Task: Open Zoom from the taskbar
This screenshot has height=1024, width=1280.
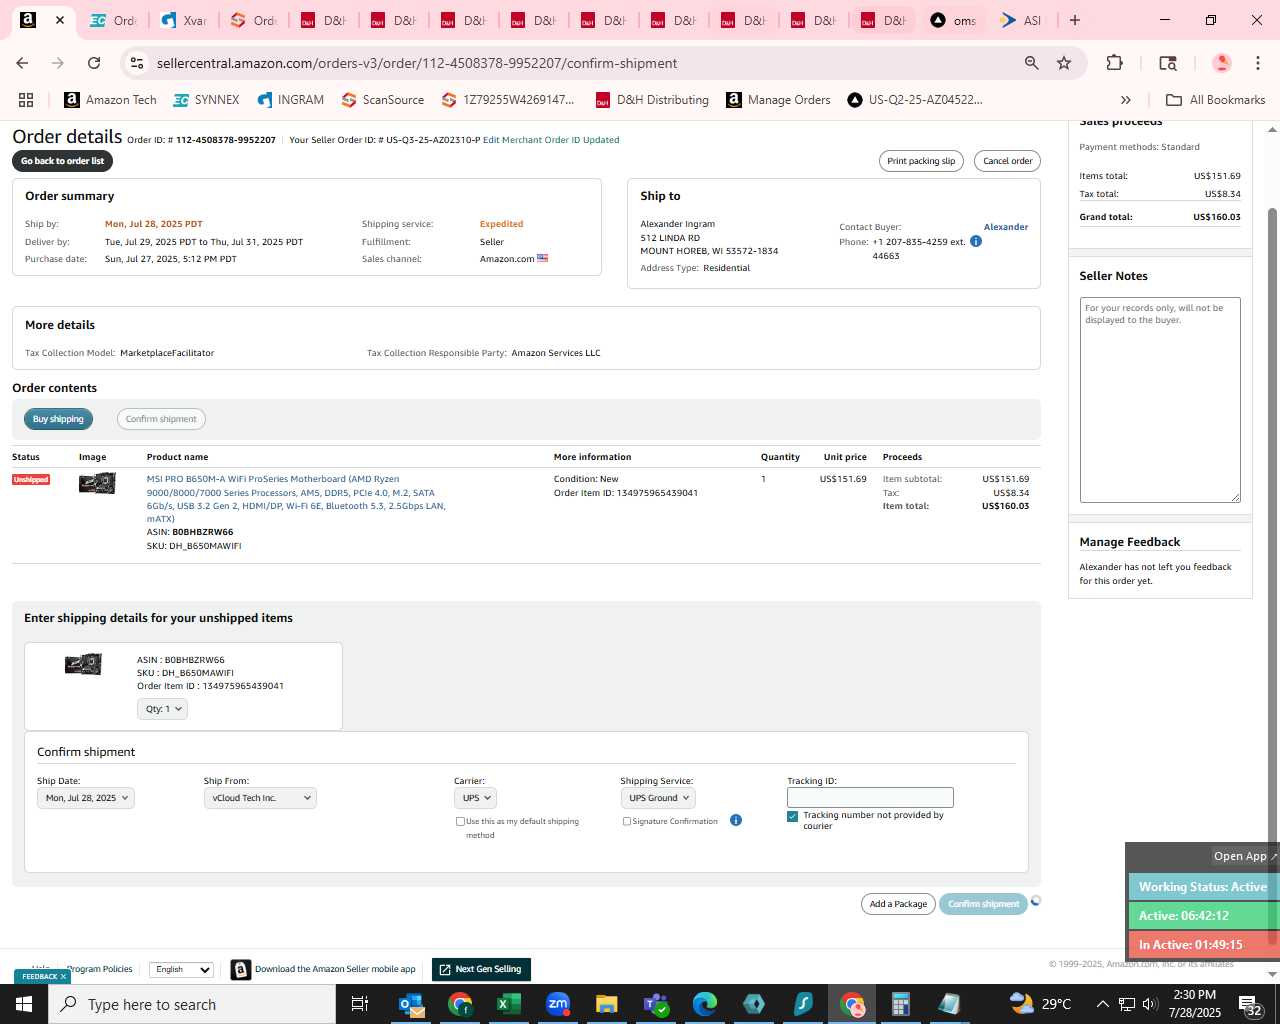Action: [558, 1004]
